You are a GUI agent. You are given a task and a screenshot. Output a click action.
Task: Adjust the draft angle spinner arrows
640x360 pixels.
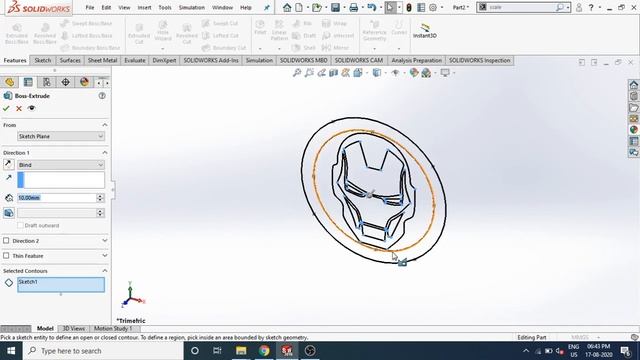pos(100,213)
